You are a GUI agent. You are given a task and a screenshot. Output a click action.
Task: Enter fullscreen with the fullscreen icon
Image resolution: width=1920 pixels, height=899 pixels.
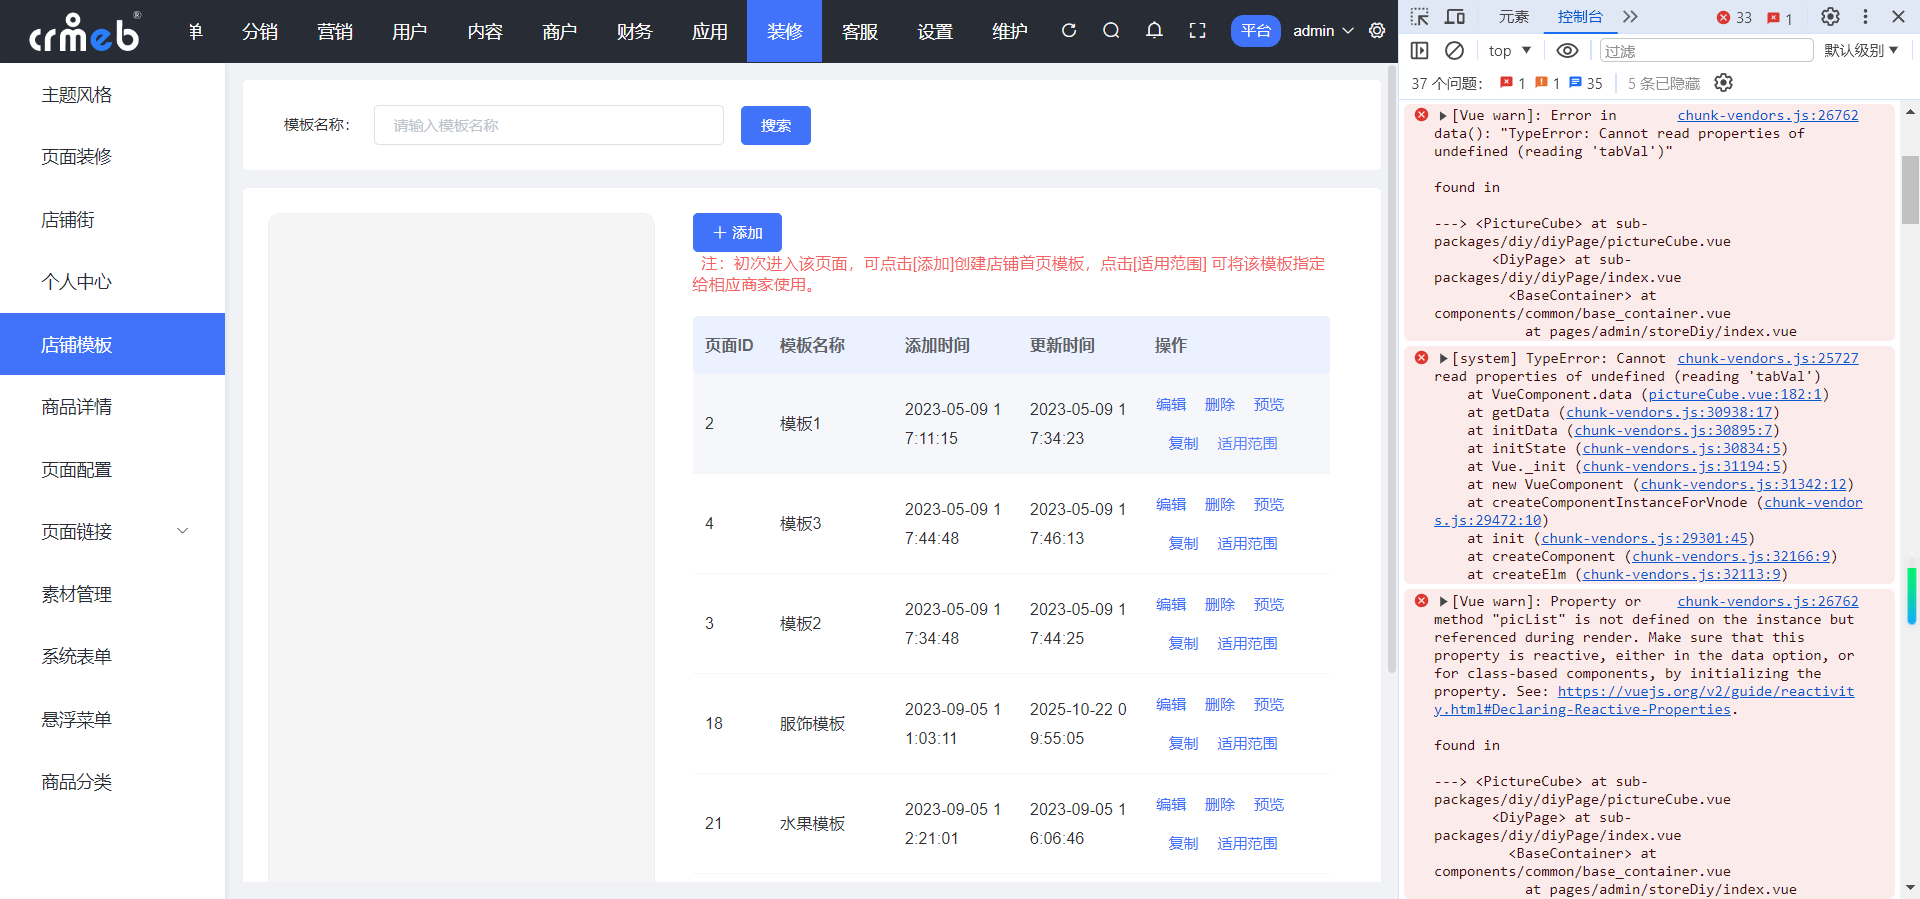click(1197, 31)
